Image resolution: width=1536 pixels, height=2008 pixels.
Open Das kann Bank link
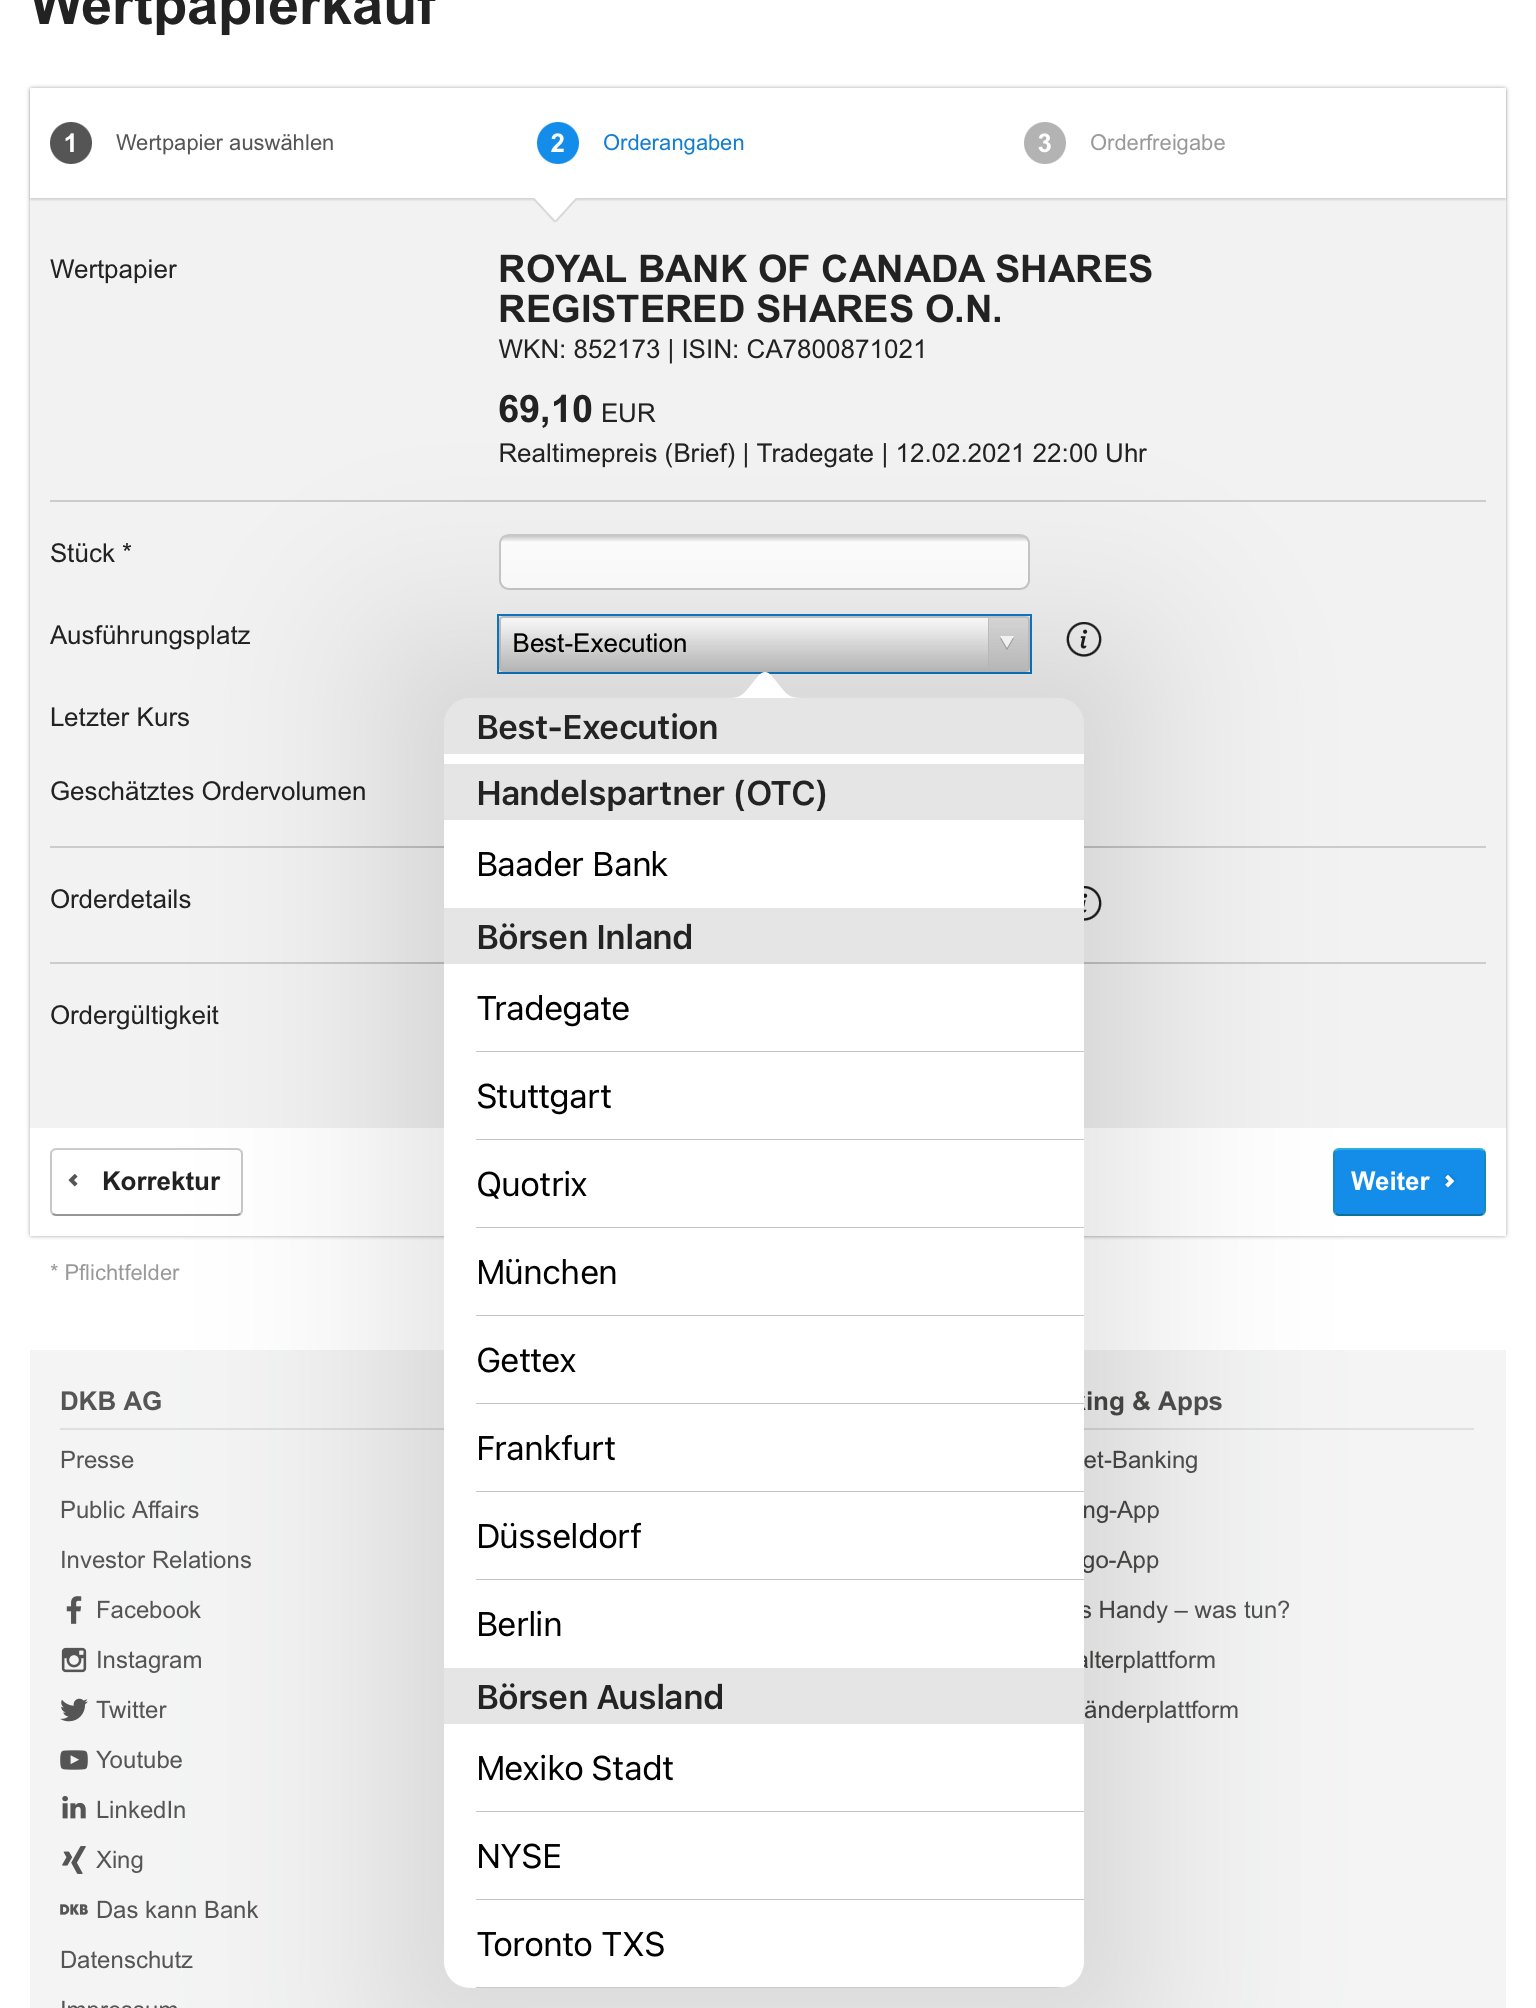(x=176, y=1910)
